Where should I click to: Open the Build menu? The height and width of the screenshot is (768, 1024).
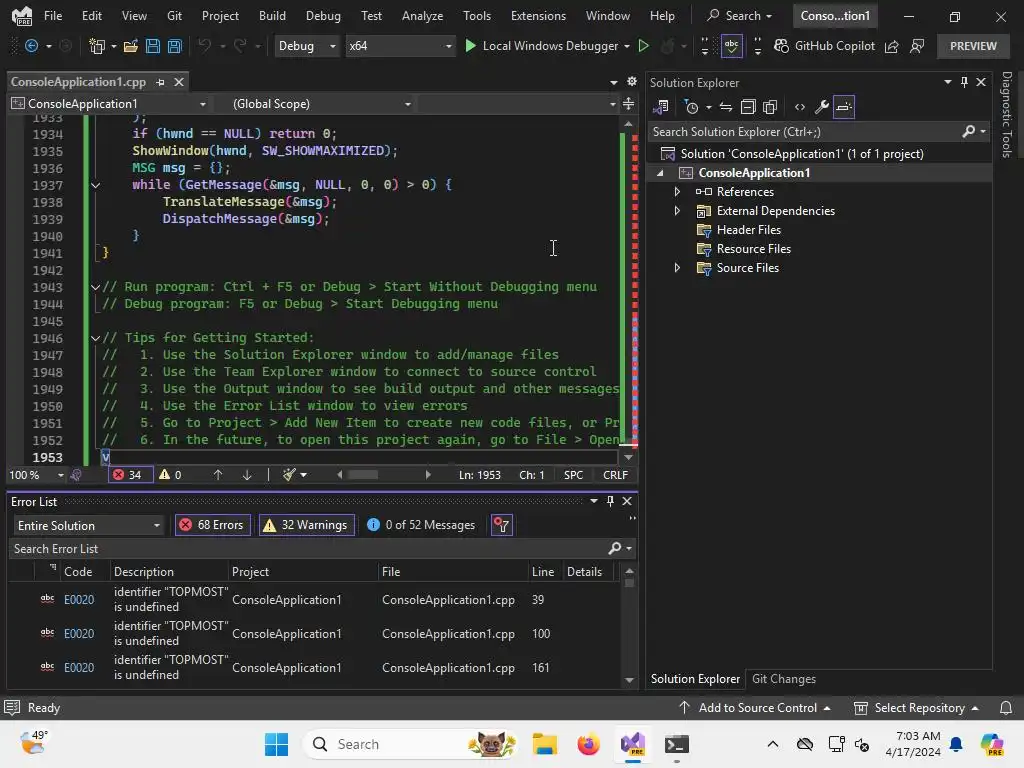click(x=272, y=16)
